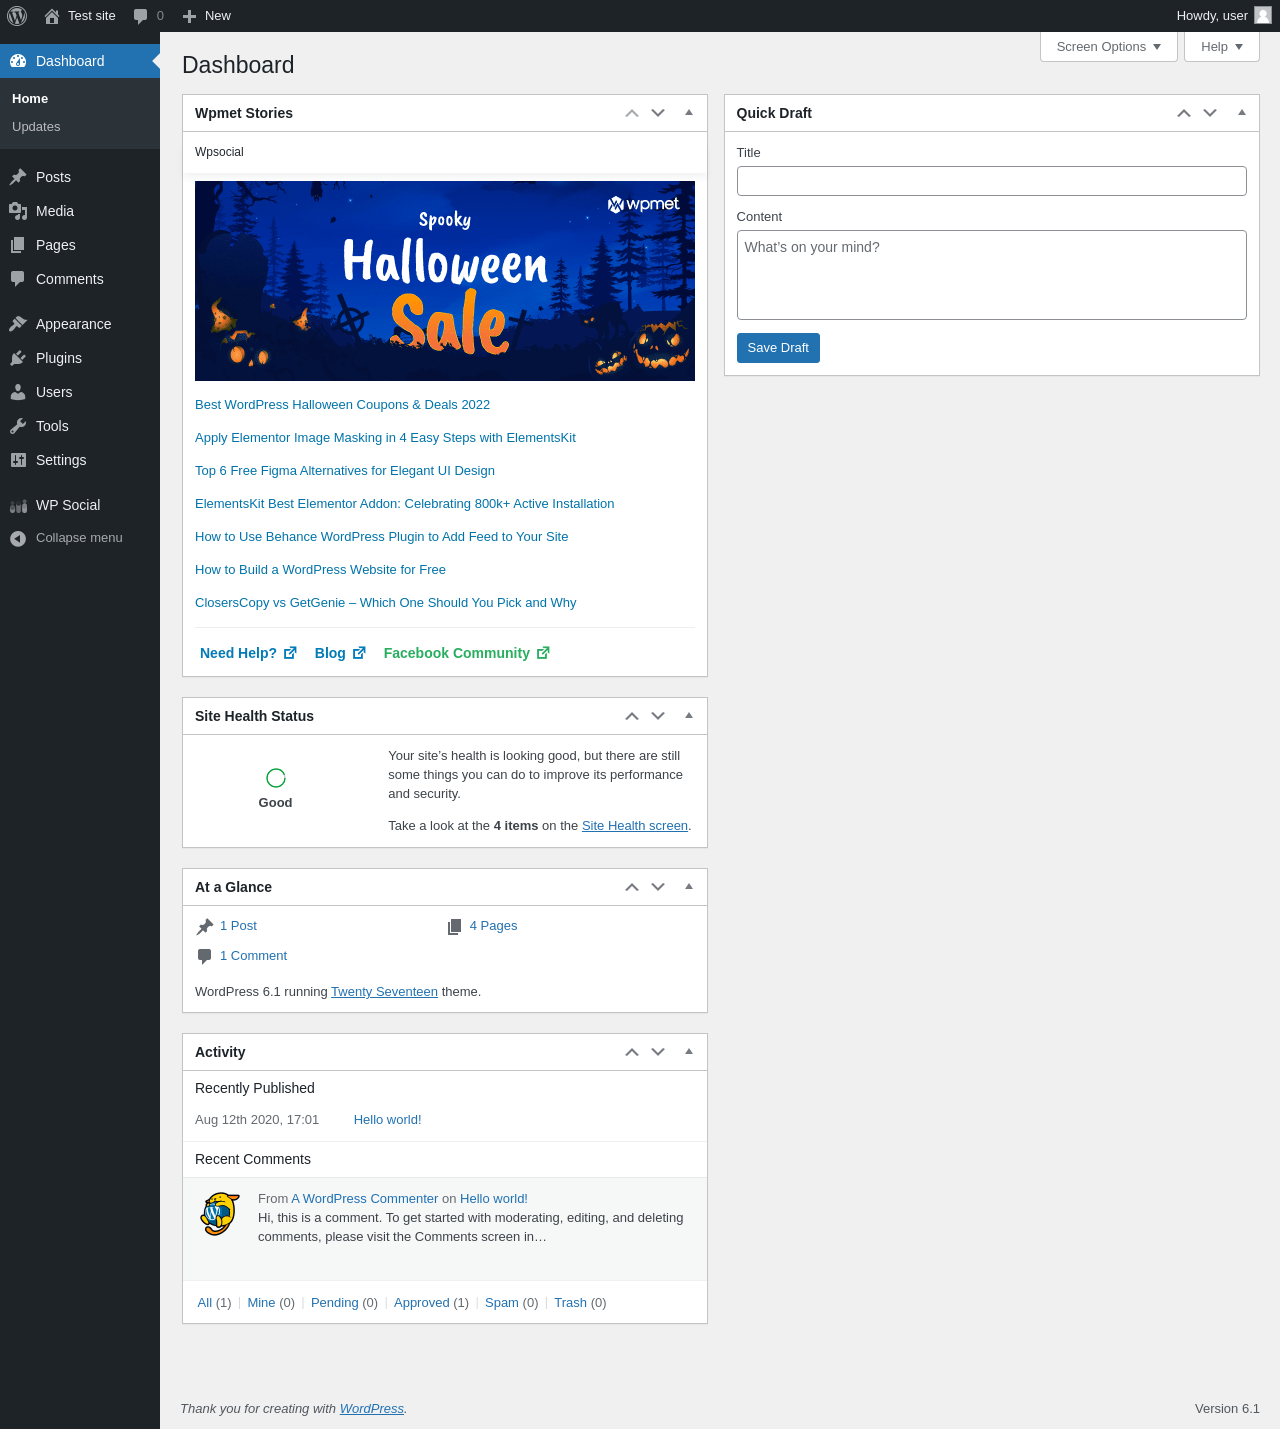Open the Site Health screen link
Screen dimensions: 1280x1429
635,826
